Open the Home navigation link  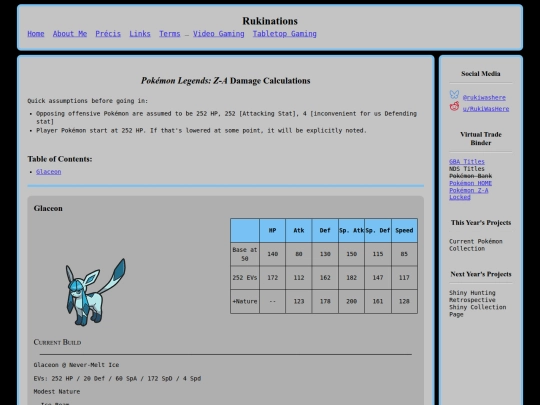pyautogui.click(x=36, y=34)
